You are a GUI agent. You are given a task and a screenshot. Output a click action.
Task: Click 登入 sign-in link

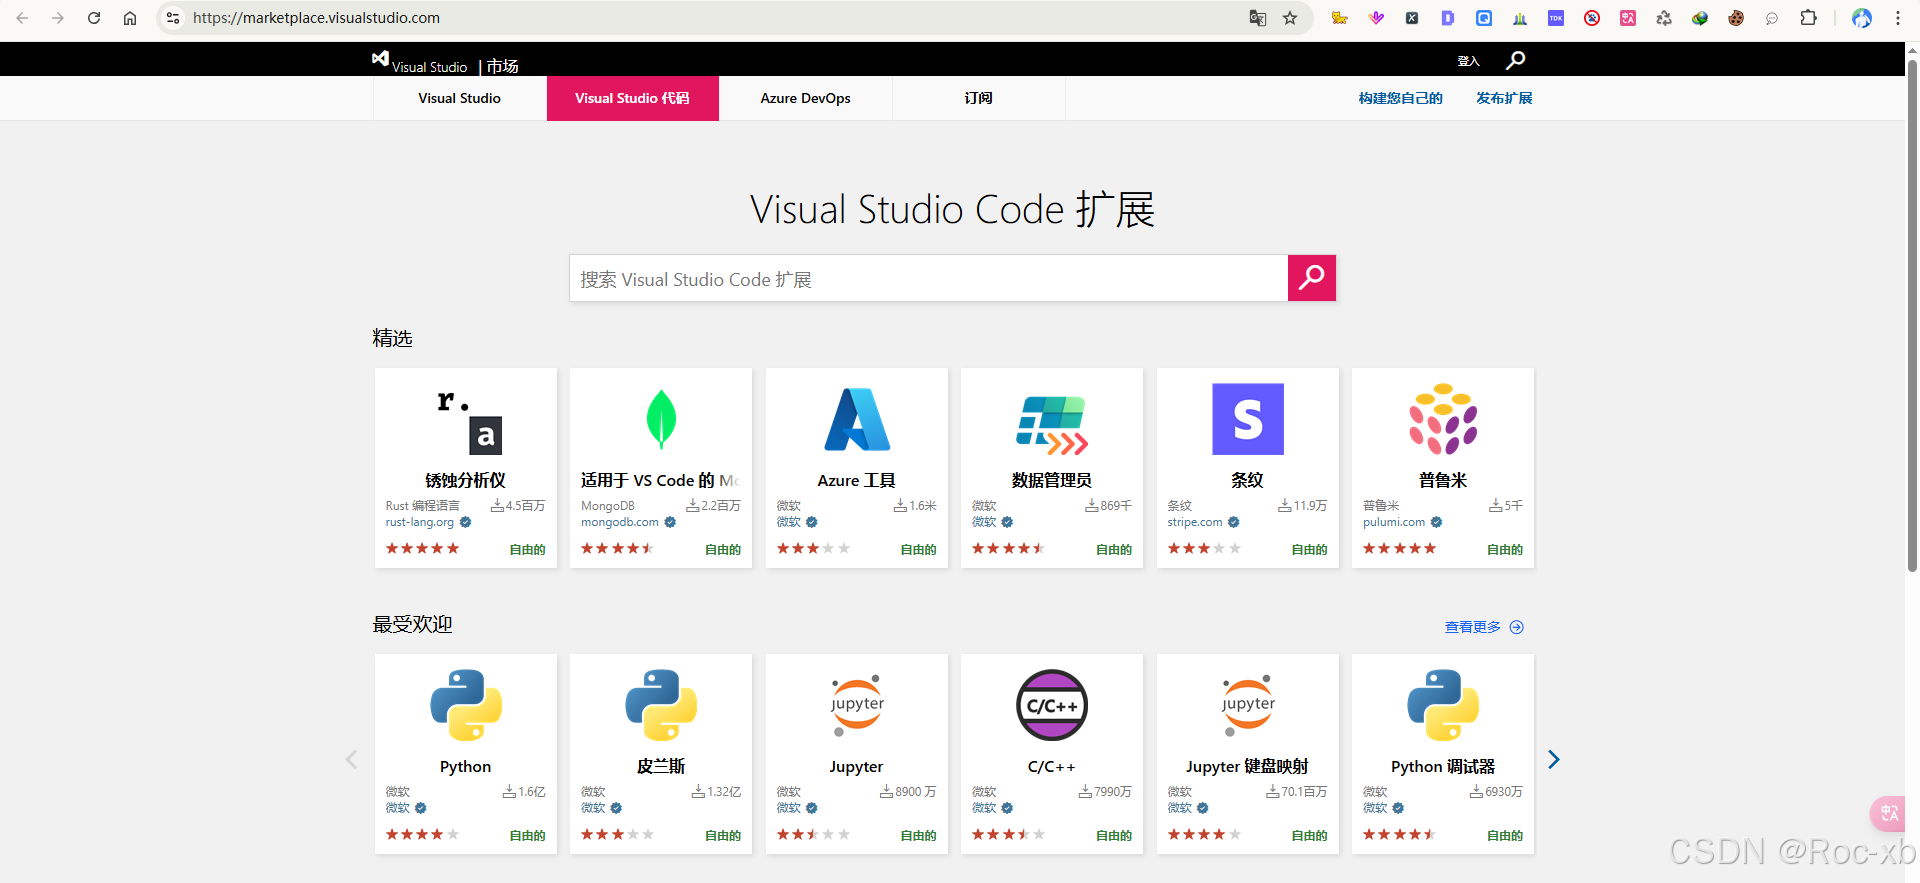click(1468, 62)
